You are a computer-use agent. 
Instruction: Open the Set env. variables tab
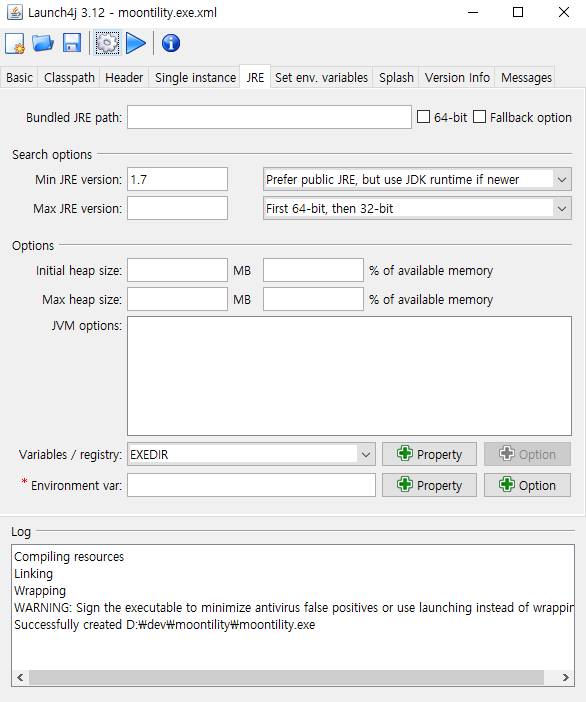click(x=321, y=77)
